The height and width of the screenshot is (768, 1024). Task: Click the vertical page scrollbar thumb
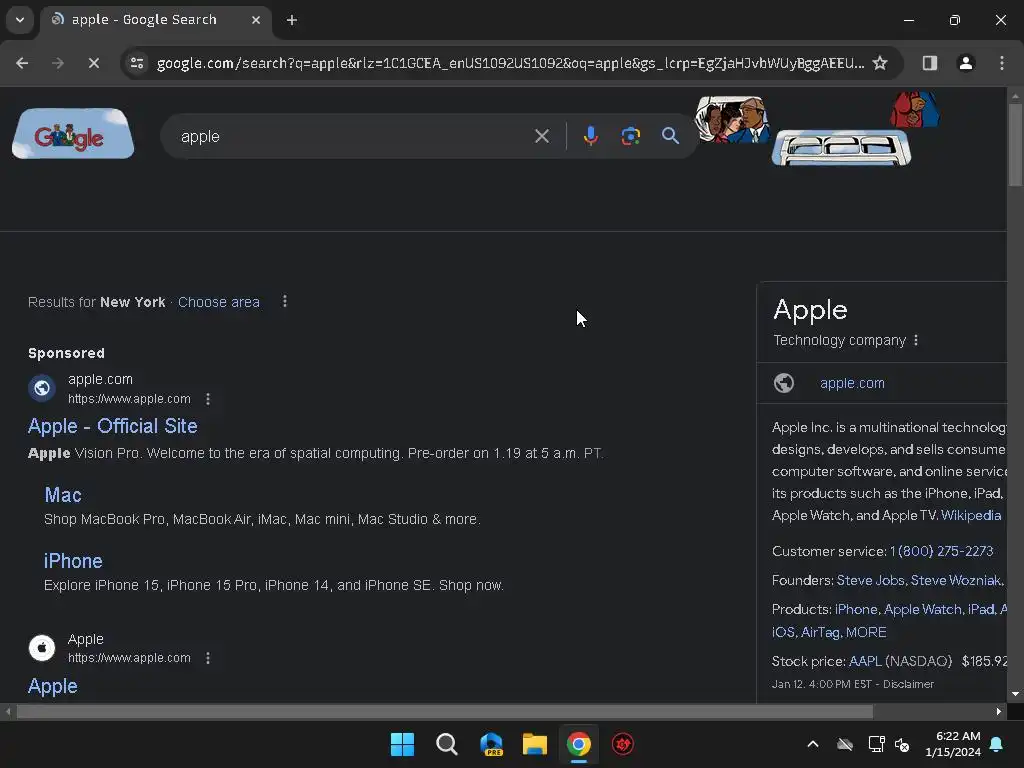click(1015, 145)
